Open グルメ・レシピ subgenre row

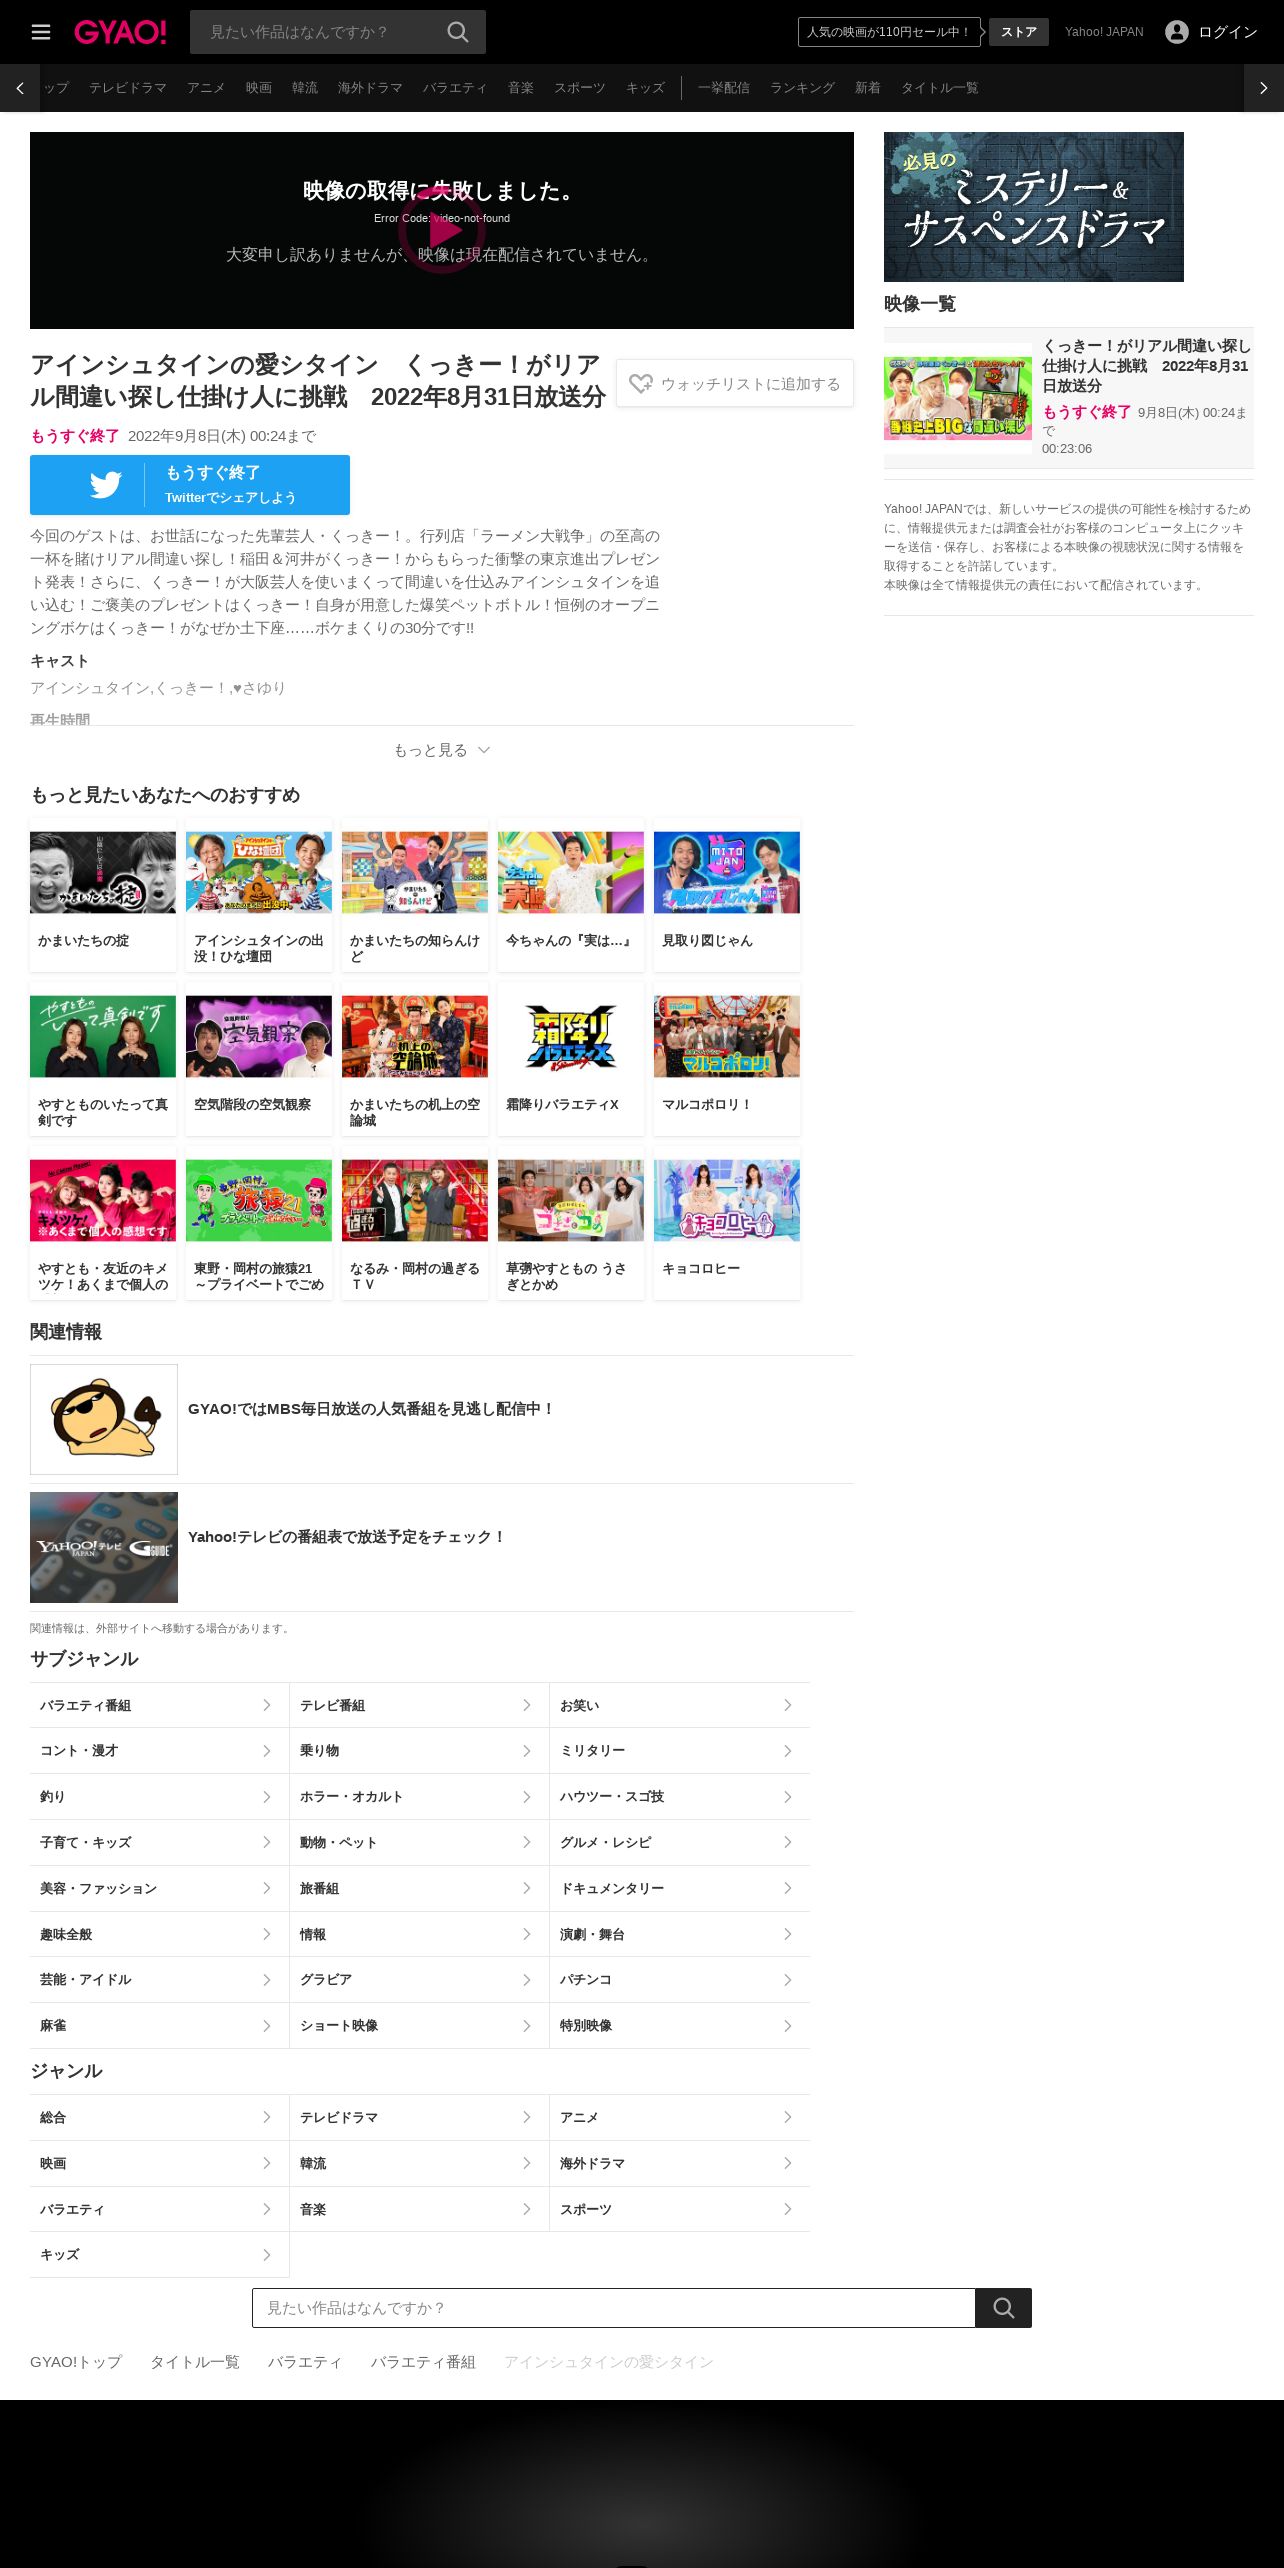(680, 1842)
